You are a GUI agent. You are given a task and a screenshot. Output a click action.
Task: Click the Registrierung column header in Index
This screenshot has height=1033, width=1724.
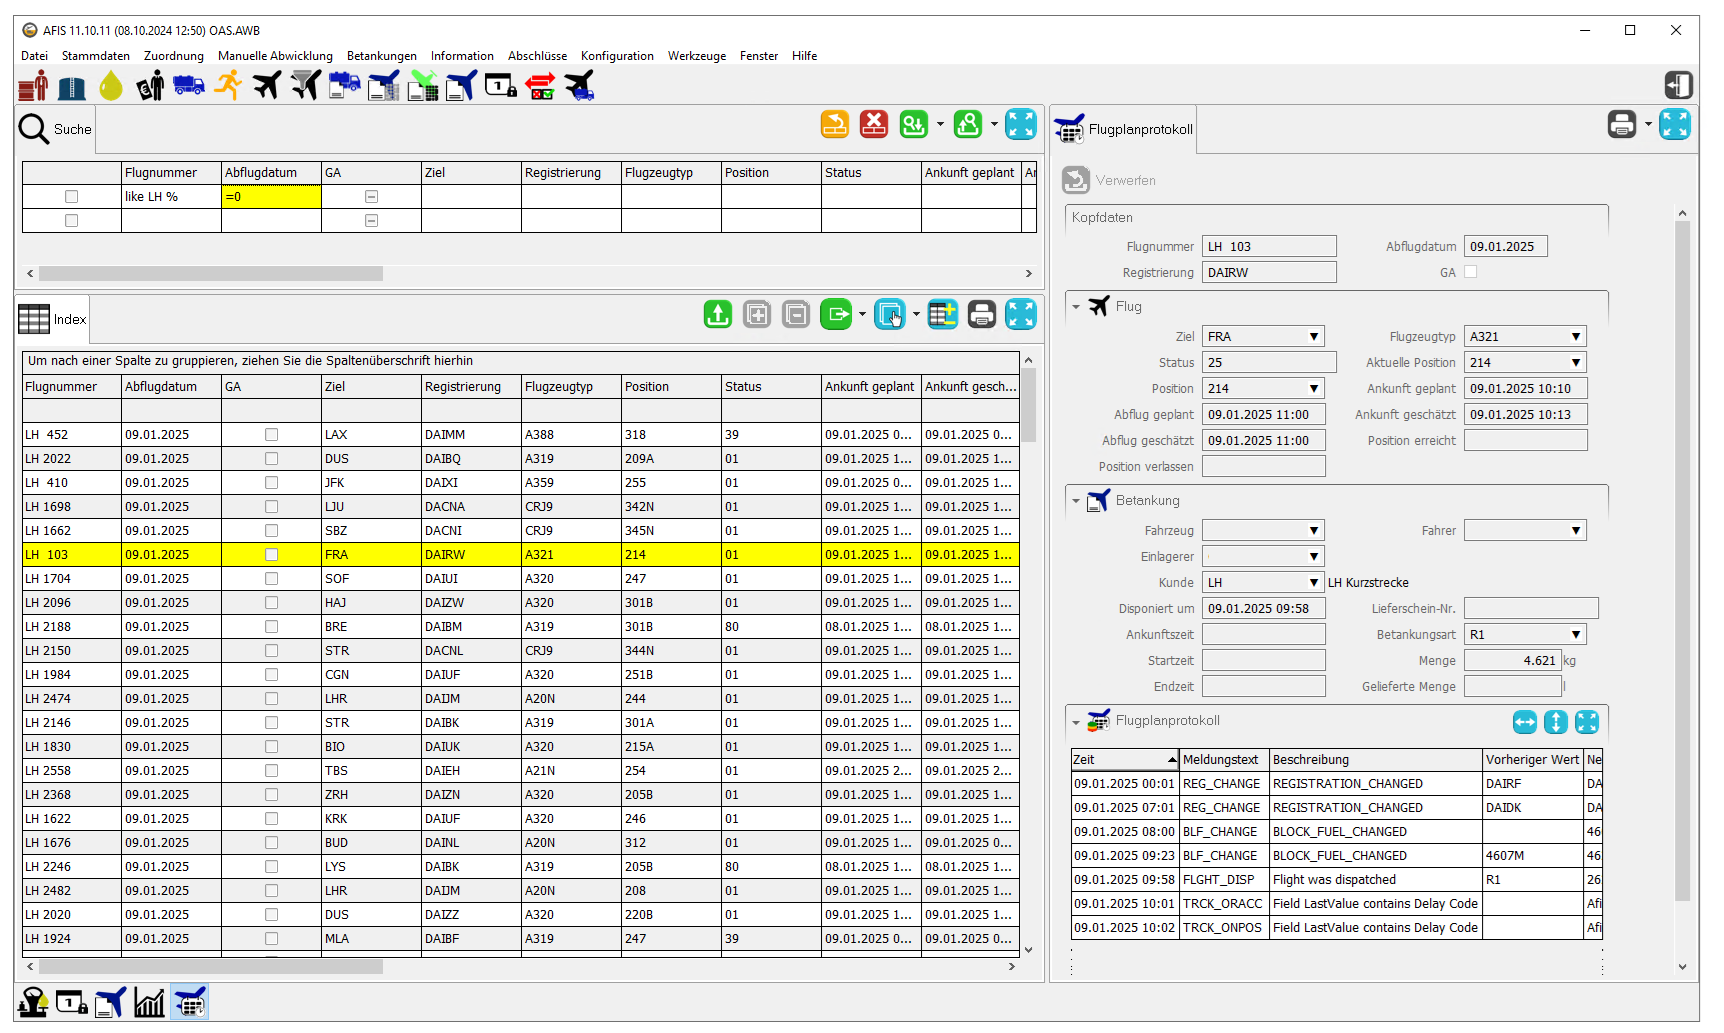pyautogui.click(x=471, y=387)
